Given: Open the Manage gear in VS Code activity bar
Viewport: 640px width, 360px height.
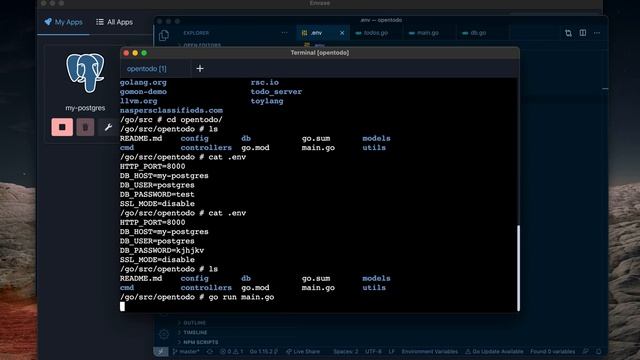Looking at the screenshot, I should (x=164, y=334).
